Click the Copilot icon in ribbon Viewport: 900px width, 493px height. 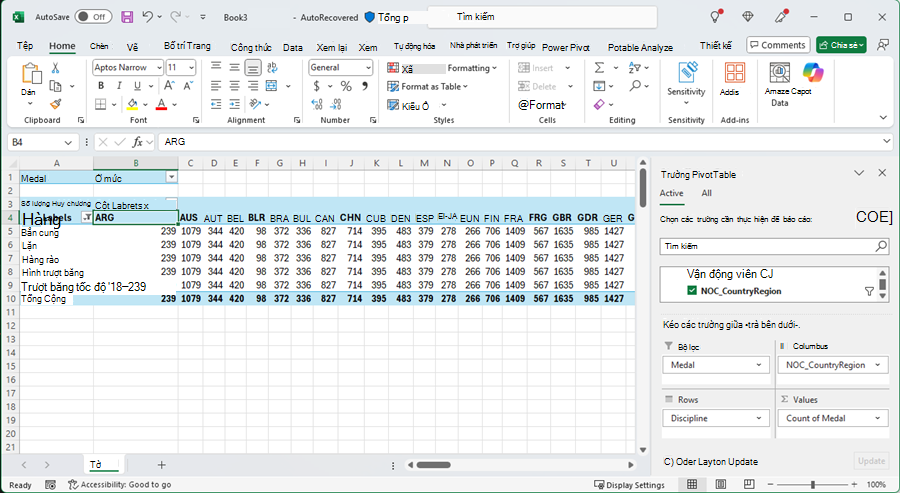(x=813, y=73)
